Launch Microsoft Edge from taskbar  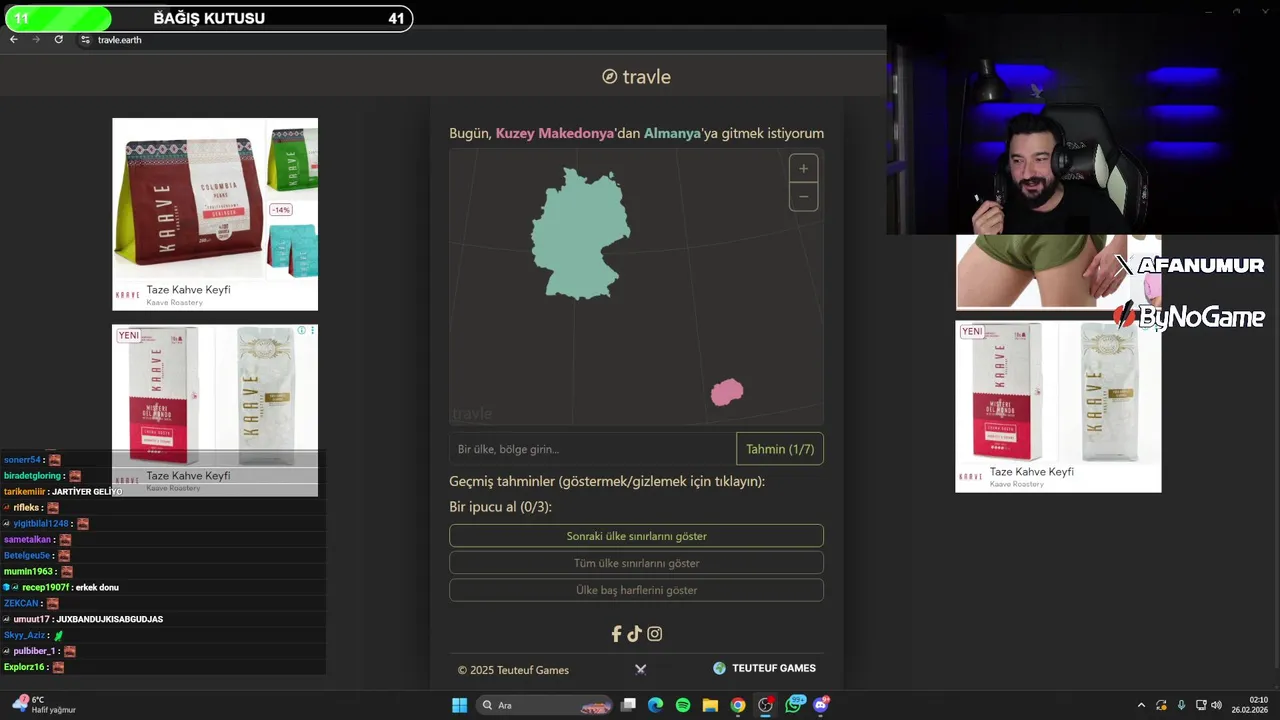click(x=655, y=705)
